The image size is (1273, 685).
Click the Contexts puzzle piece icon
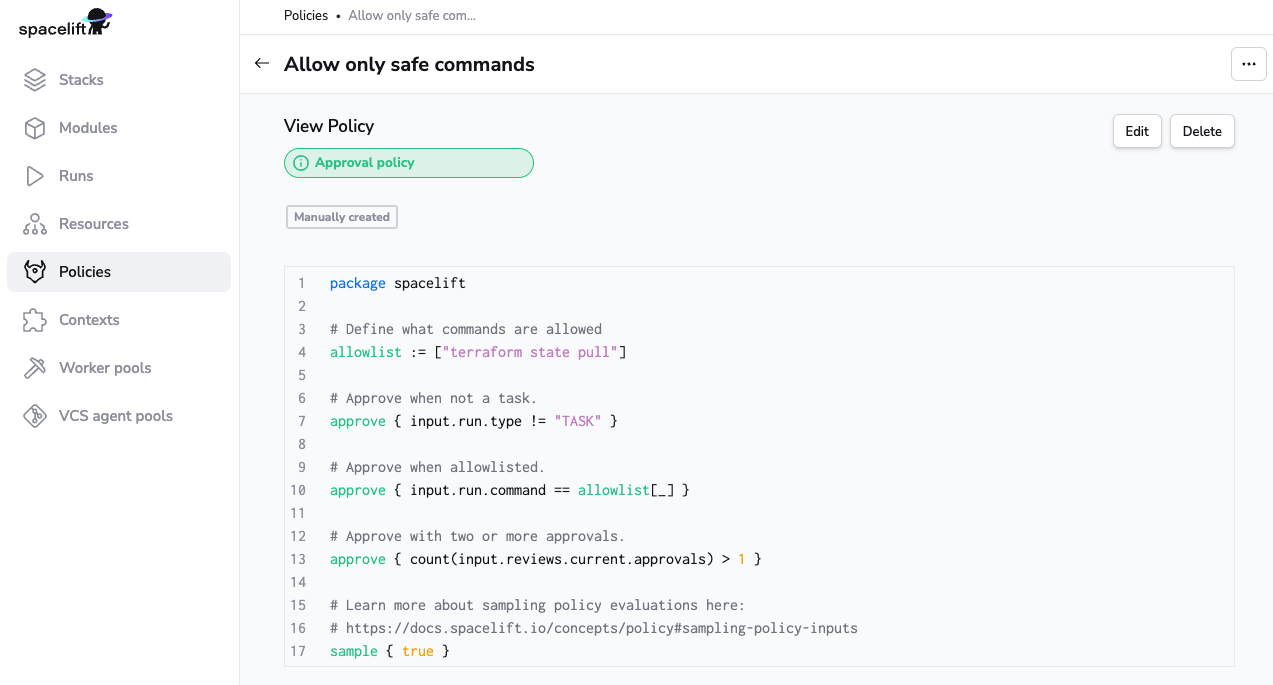click(x=35, y=320)
